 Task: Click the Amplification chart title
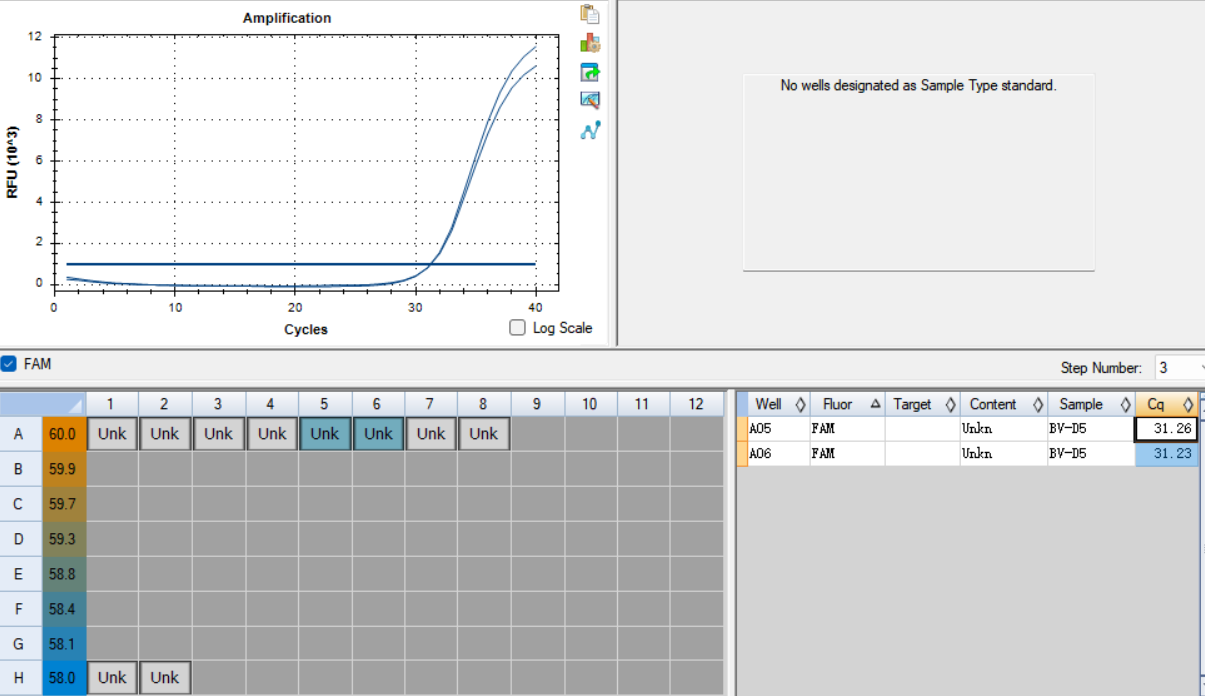tap(287, 18)
